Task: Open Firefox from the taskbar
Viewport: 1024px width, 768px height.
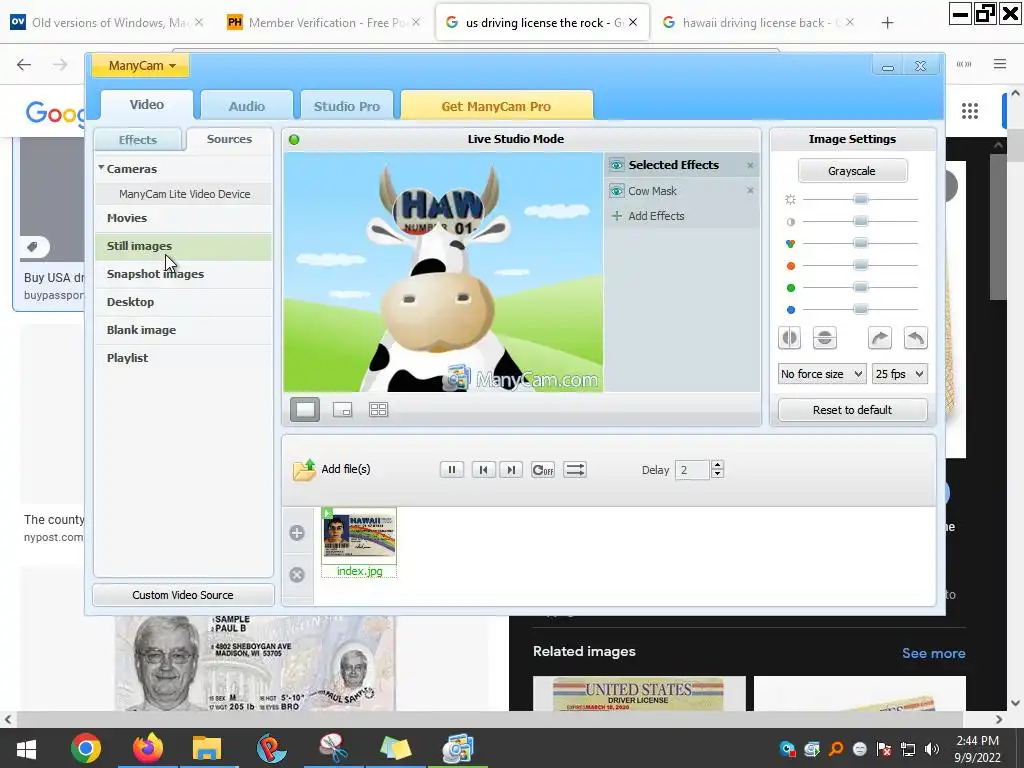Action: (x=148, y=748)
